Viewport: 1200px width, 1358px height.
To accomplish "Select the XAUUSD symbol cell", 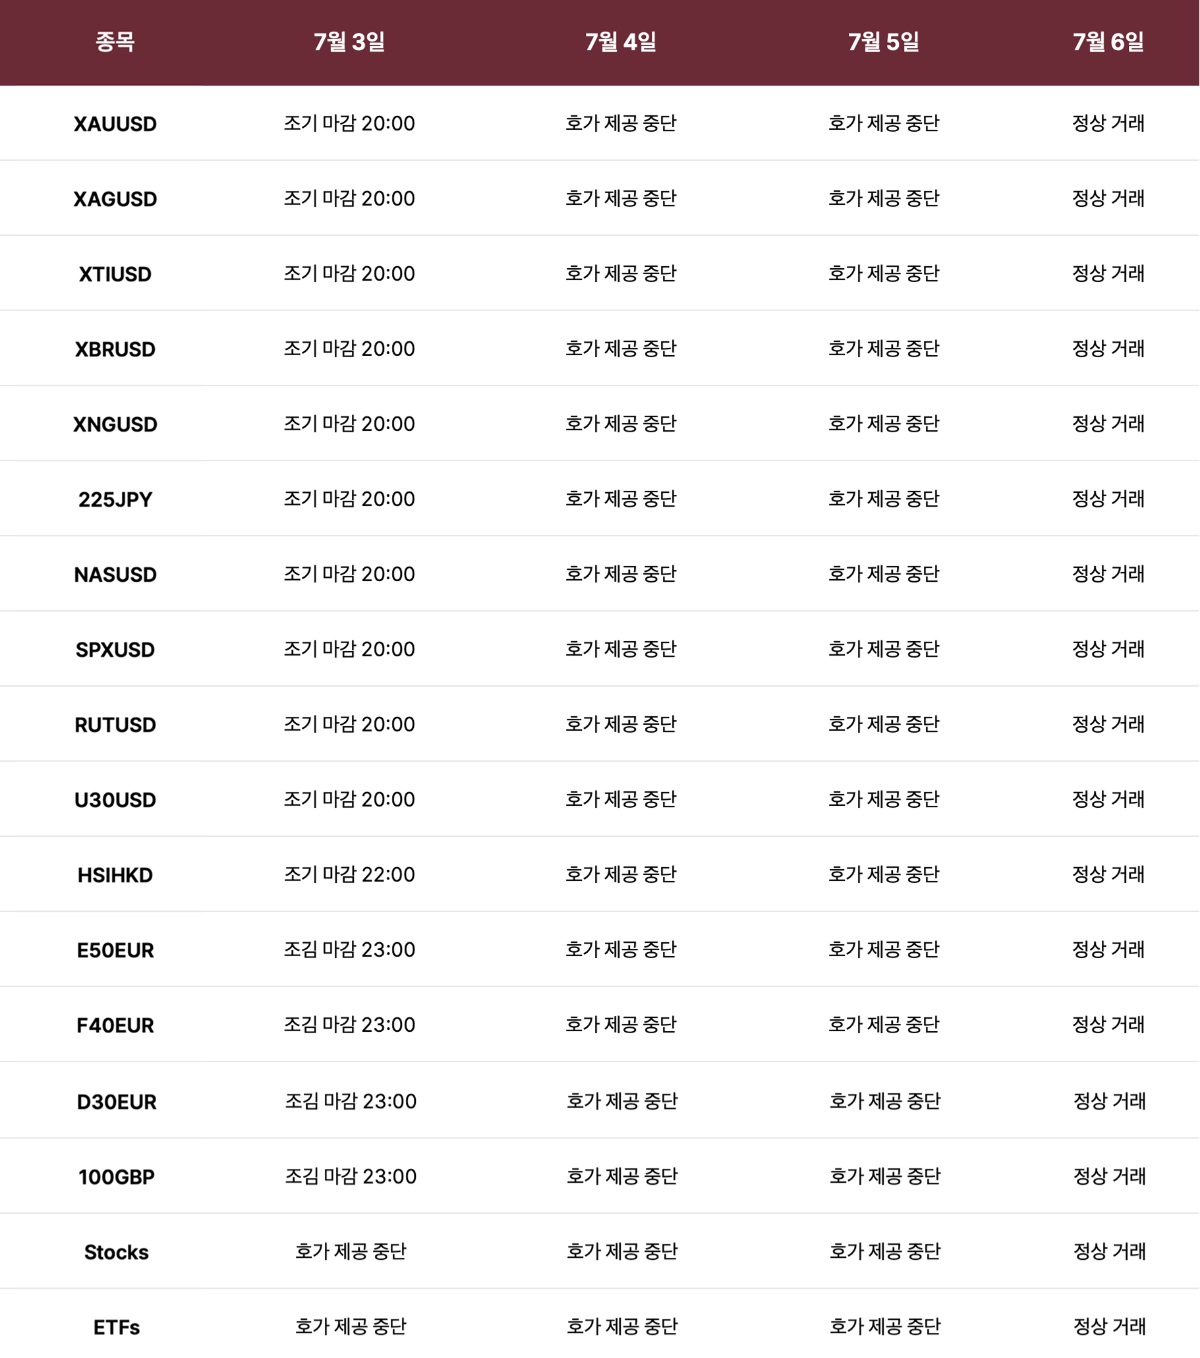I will coord(115,124).
